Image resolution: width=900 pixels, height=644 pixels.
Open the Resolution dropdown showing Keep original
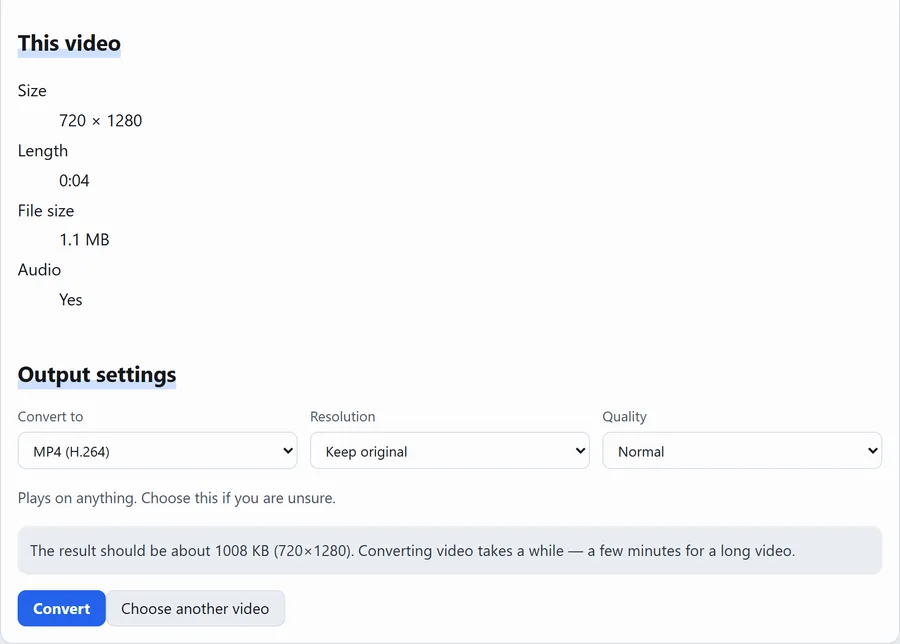pos(449,451)
